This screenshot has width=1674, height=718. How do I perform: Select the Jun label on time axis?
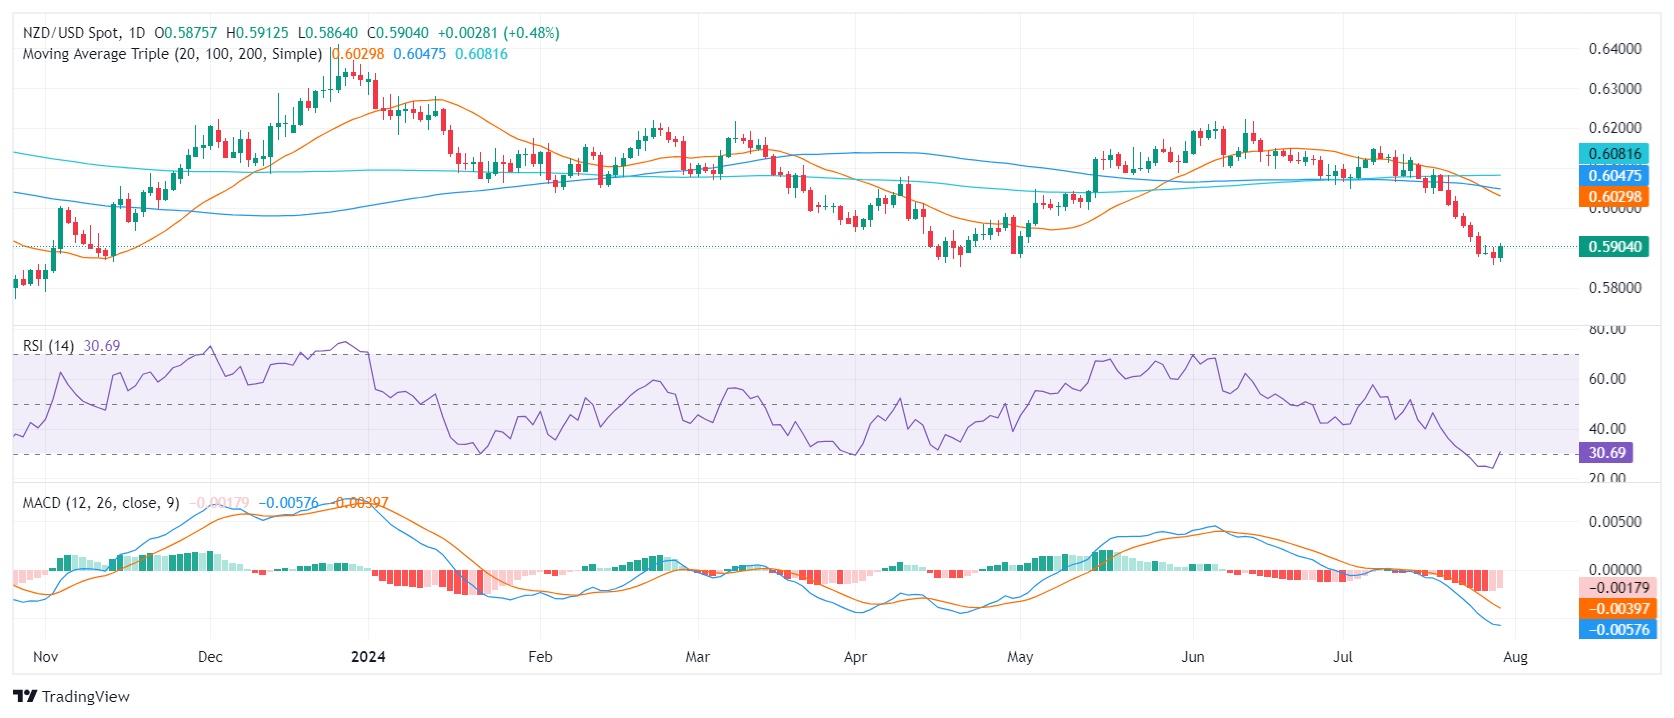tap(1192, 657)
